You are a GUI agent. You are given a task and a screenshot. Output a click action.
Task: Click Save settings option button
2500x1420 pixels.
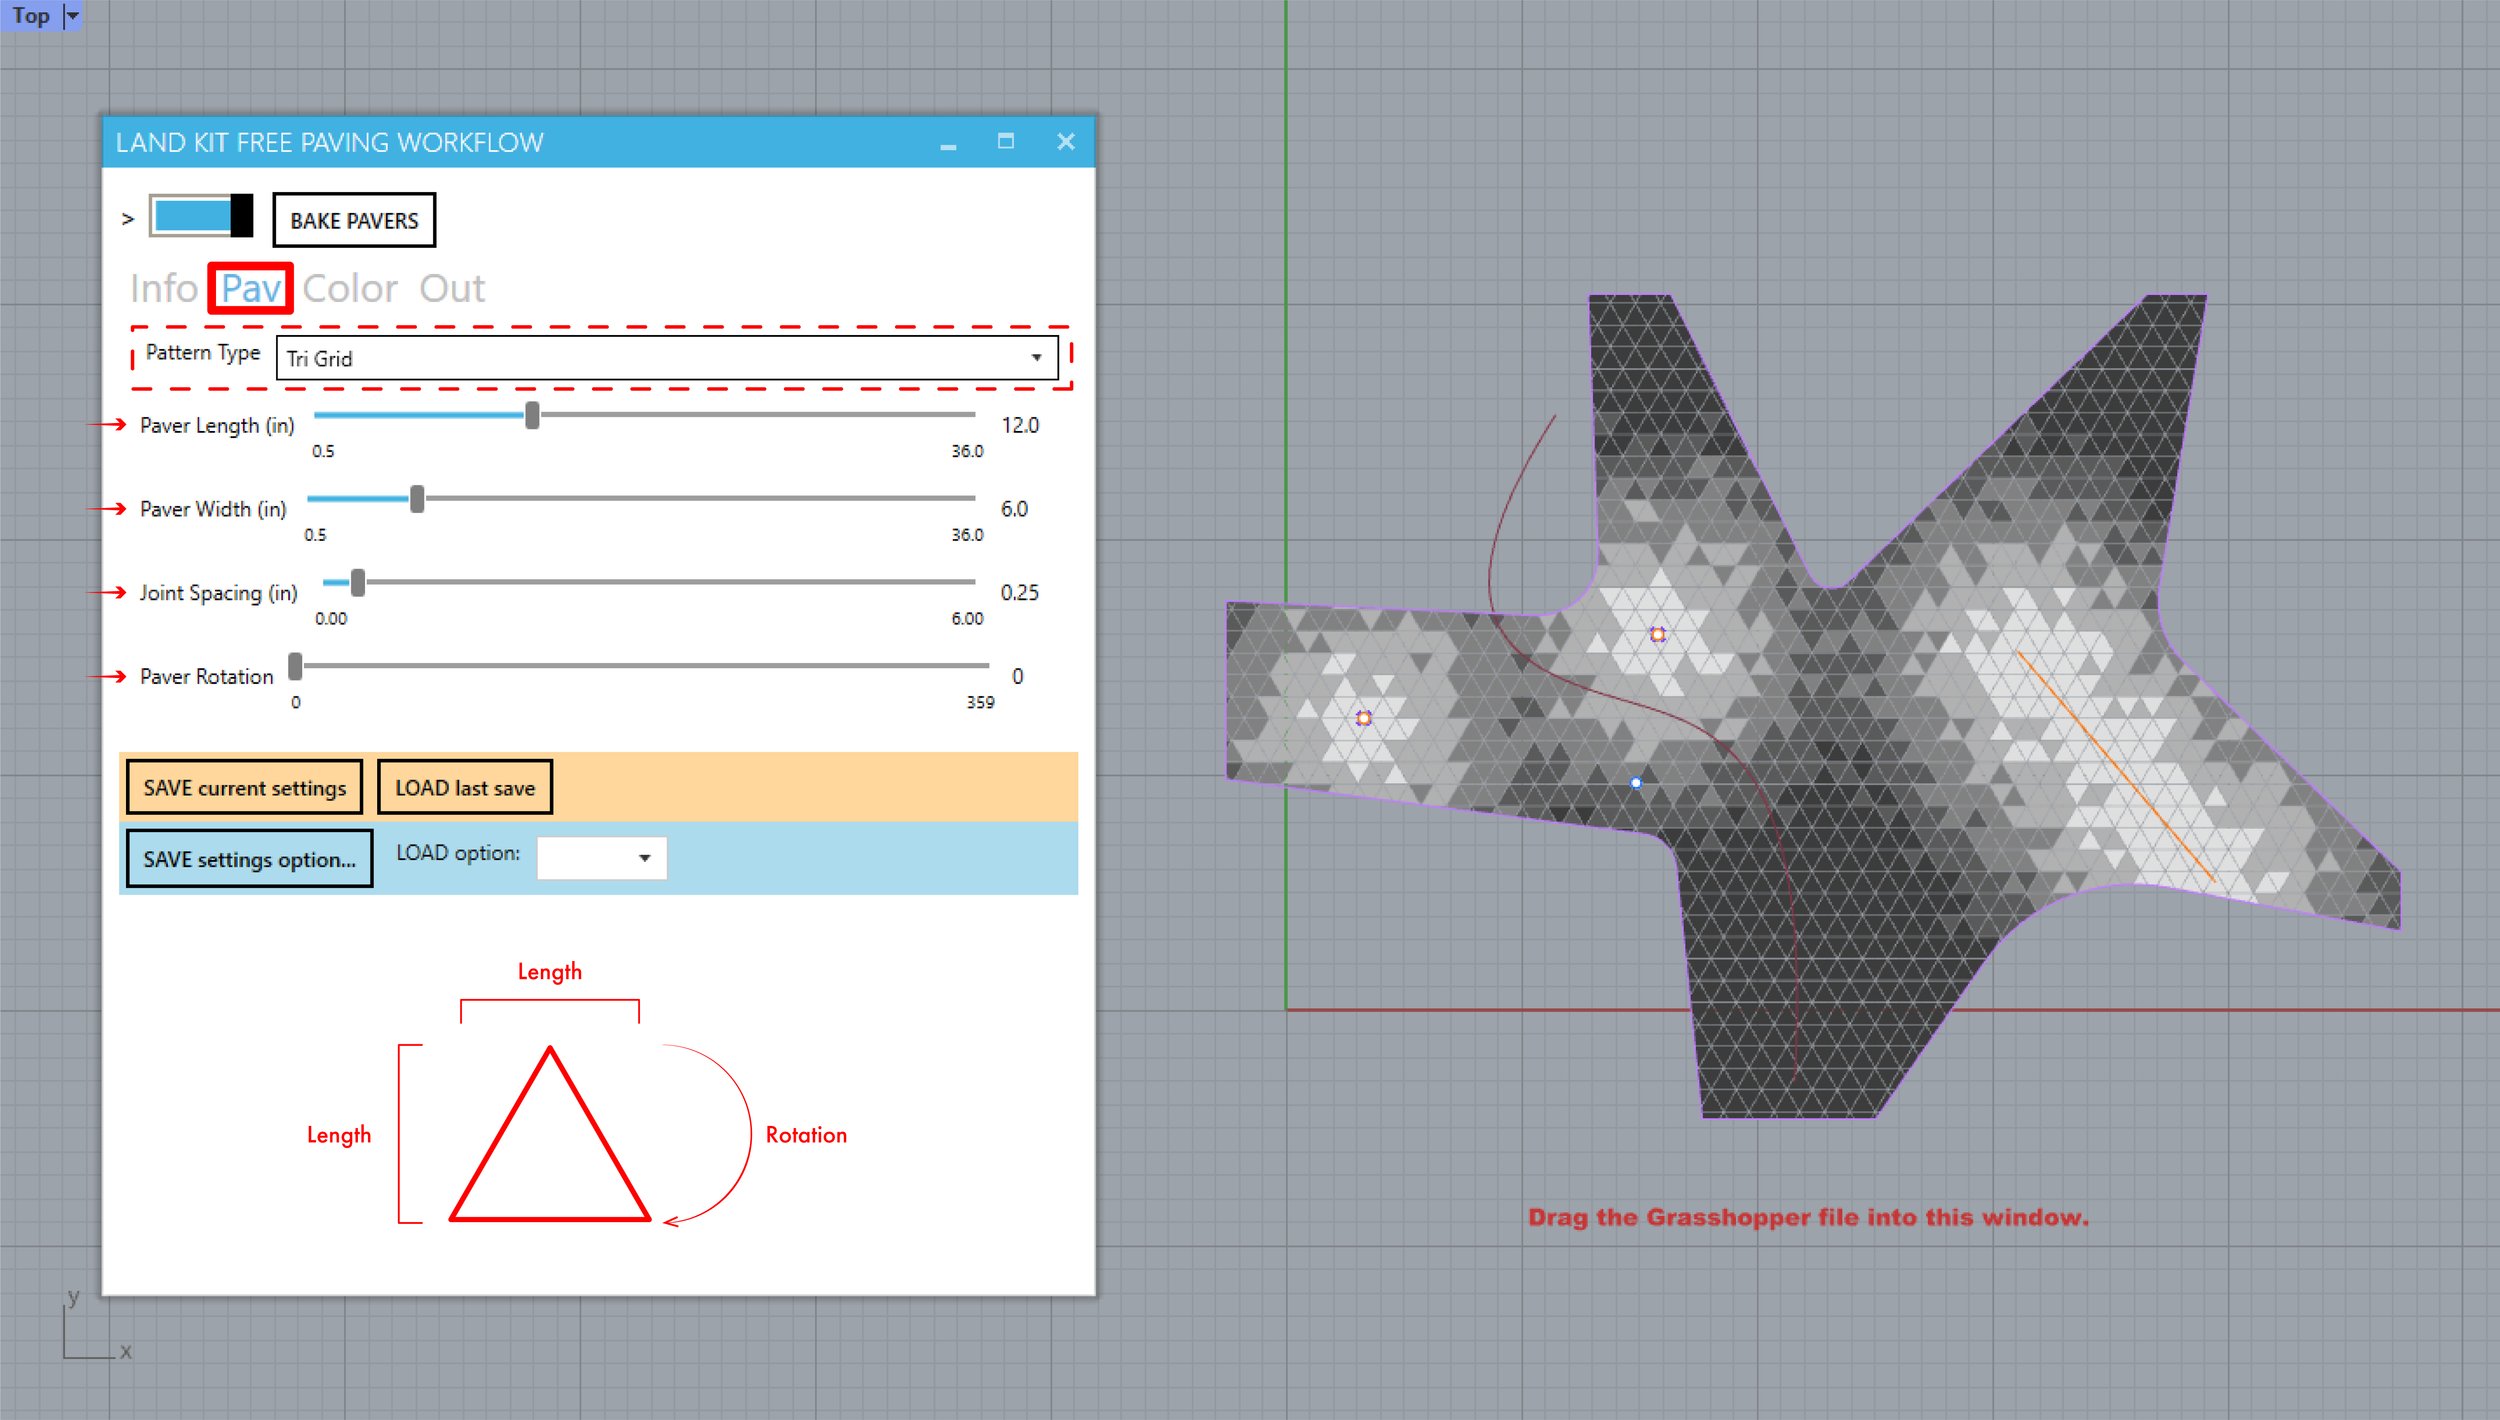point(249,855)
